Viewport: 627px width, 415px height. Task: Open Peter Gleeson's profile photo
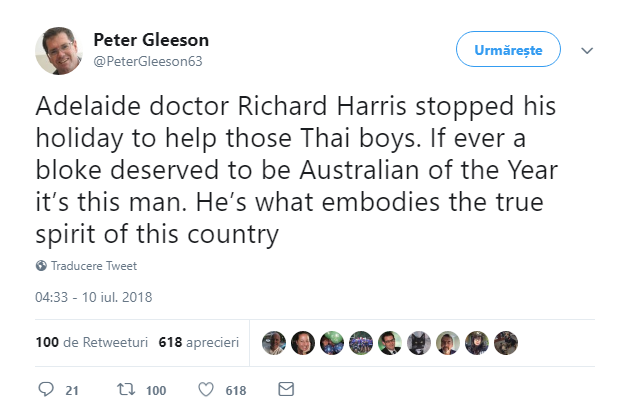click(59, 51)
